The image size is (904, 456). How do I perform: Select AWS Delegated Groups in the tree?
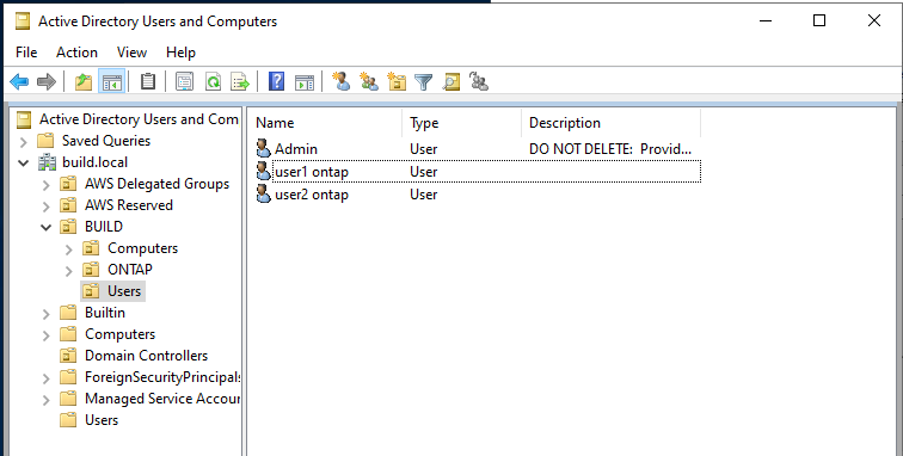[157, 184]
